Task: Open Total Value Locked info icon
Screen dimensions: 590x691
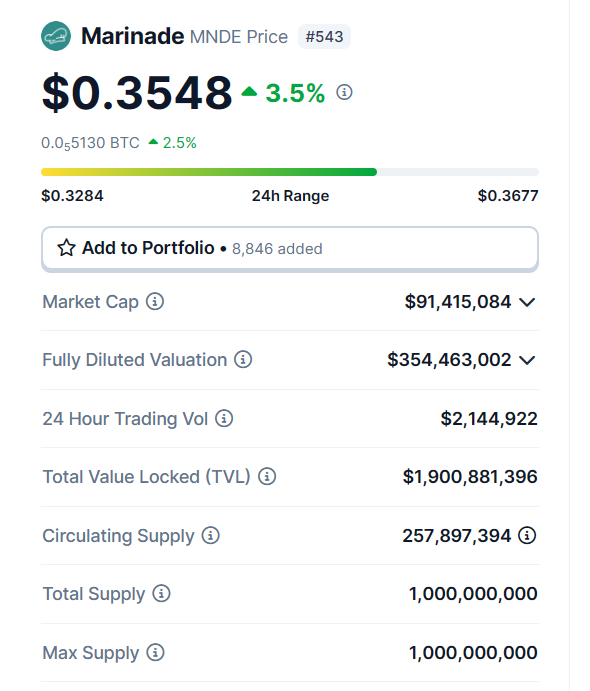Action: (x=267, y=476)
